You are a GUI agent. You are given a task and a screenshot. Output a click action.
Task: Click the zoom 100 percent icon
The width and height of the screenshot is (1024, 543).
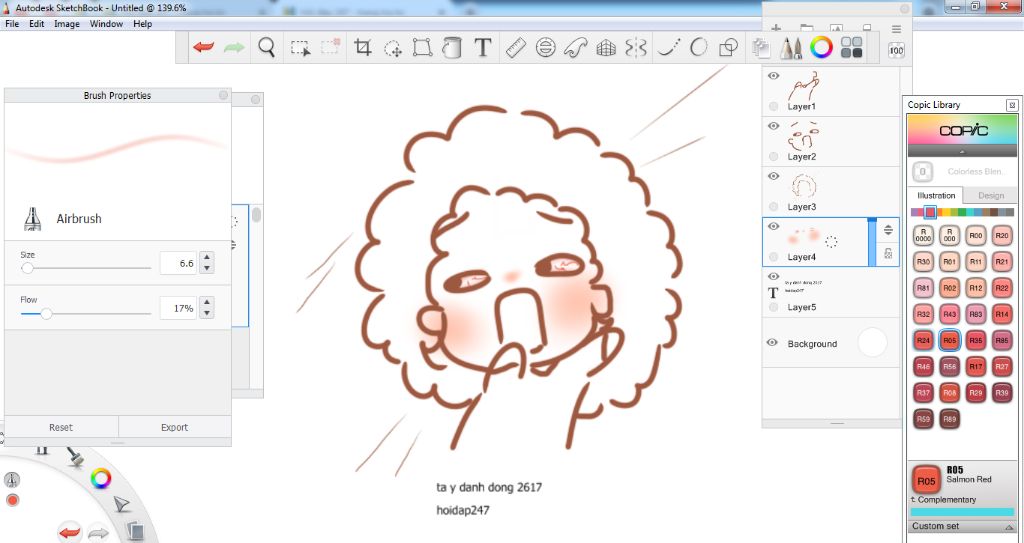point(897,50)
